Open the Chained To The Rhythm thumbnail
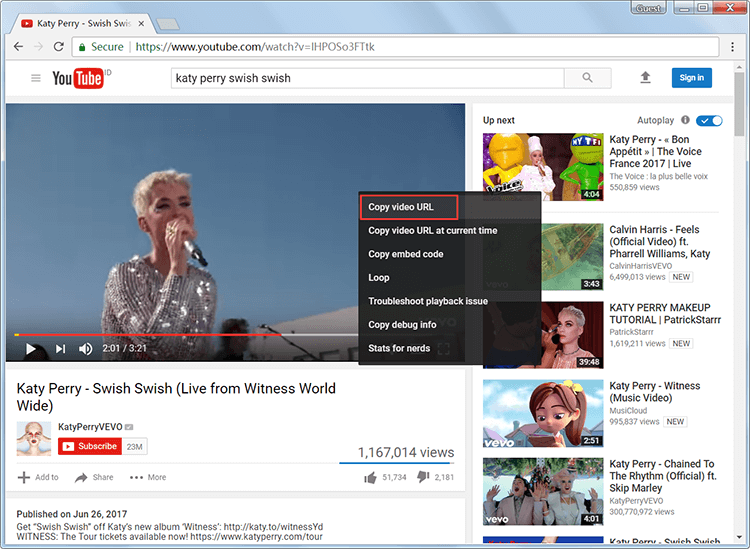 [543, 492]
